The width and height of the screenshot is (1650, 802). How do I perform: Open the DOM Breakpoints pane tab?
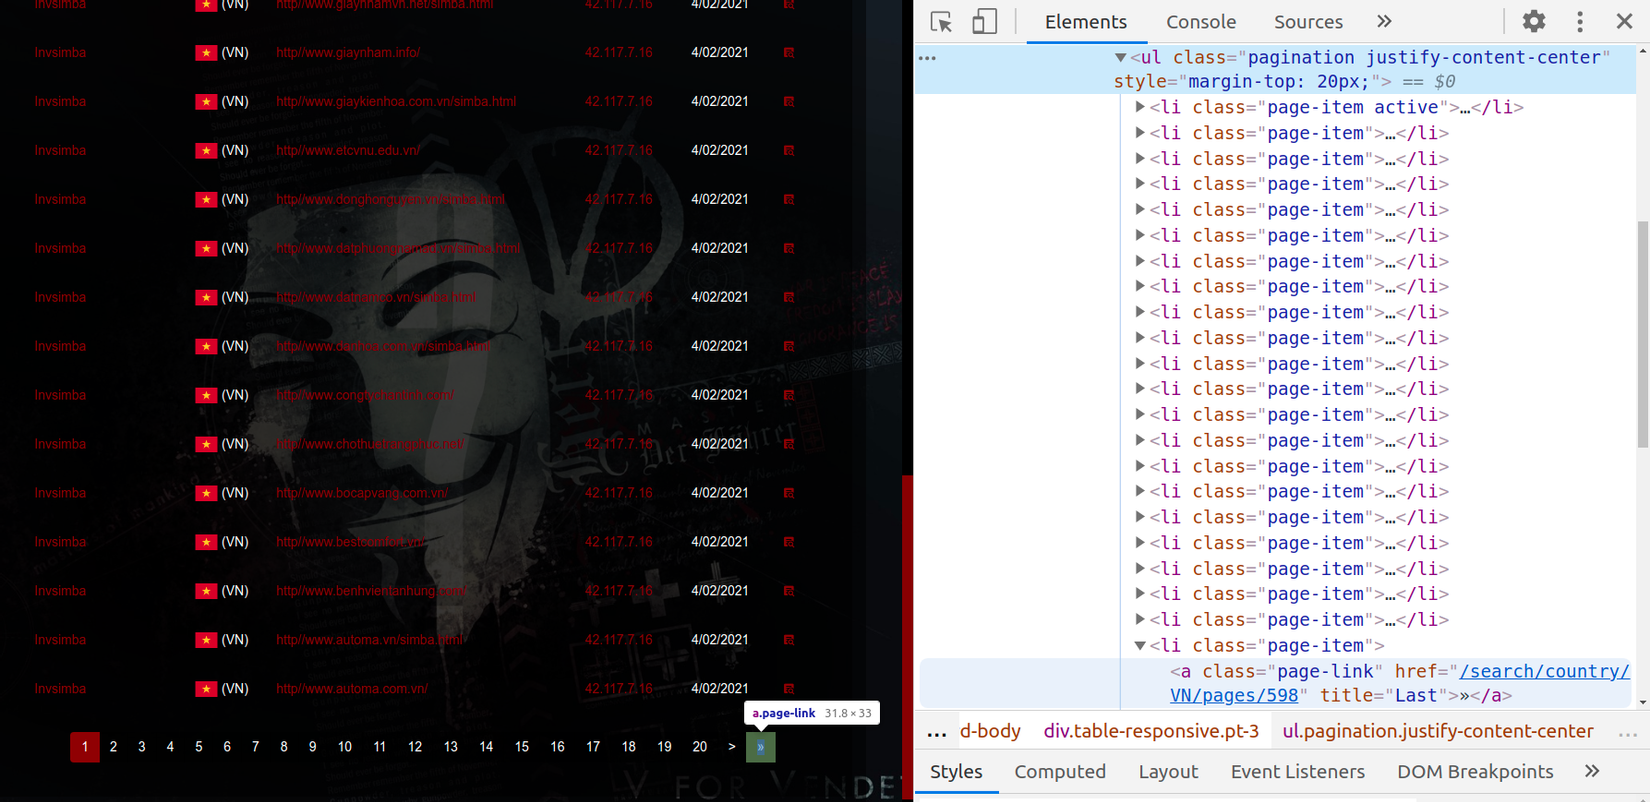[x=1475, y=771]
